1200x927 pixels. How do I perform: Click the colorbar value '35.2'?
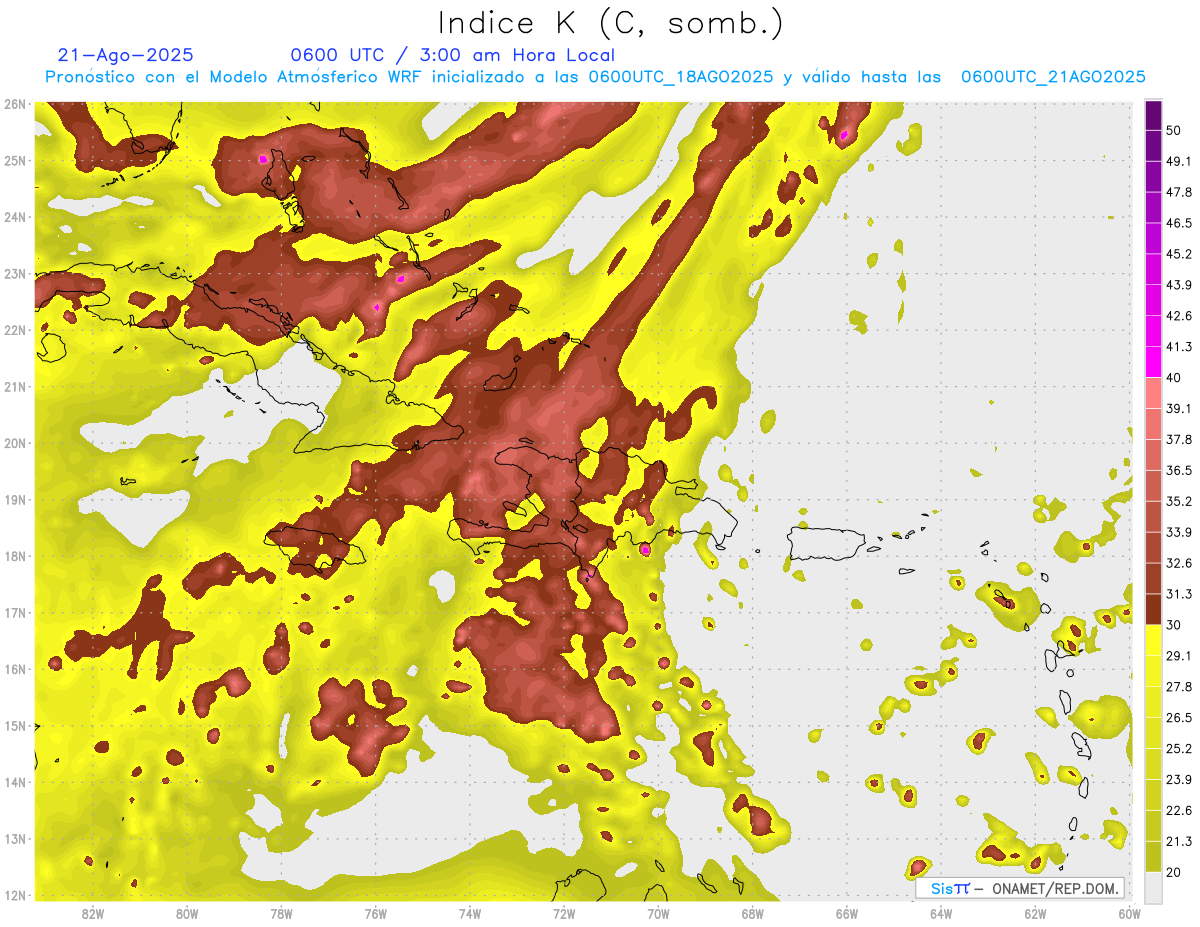(x=1179, y=501)
